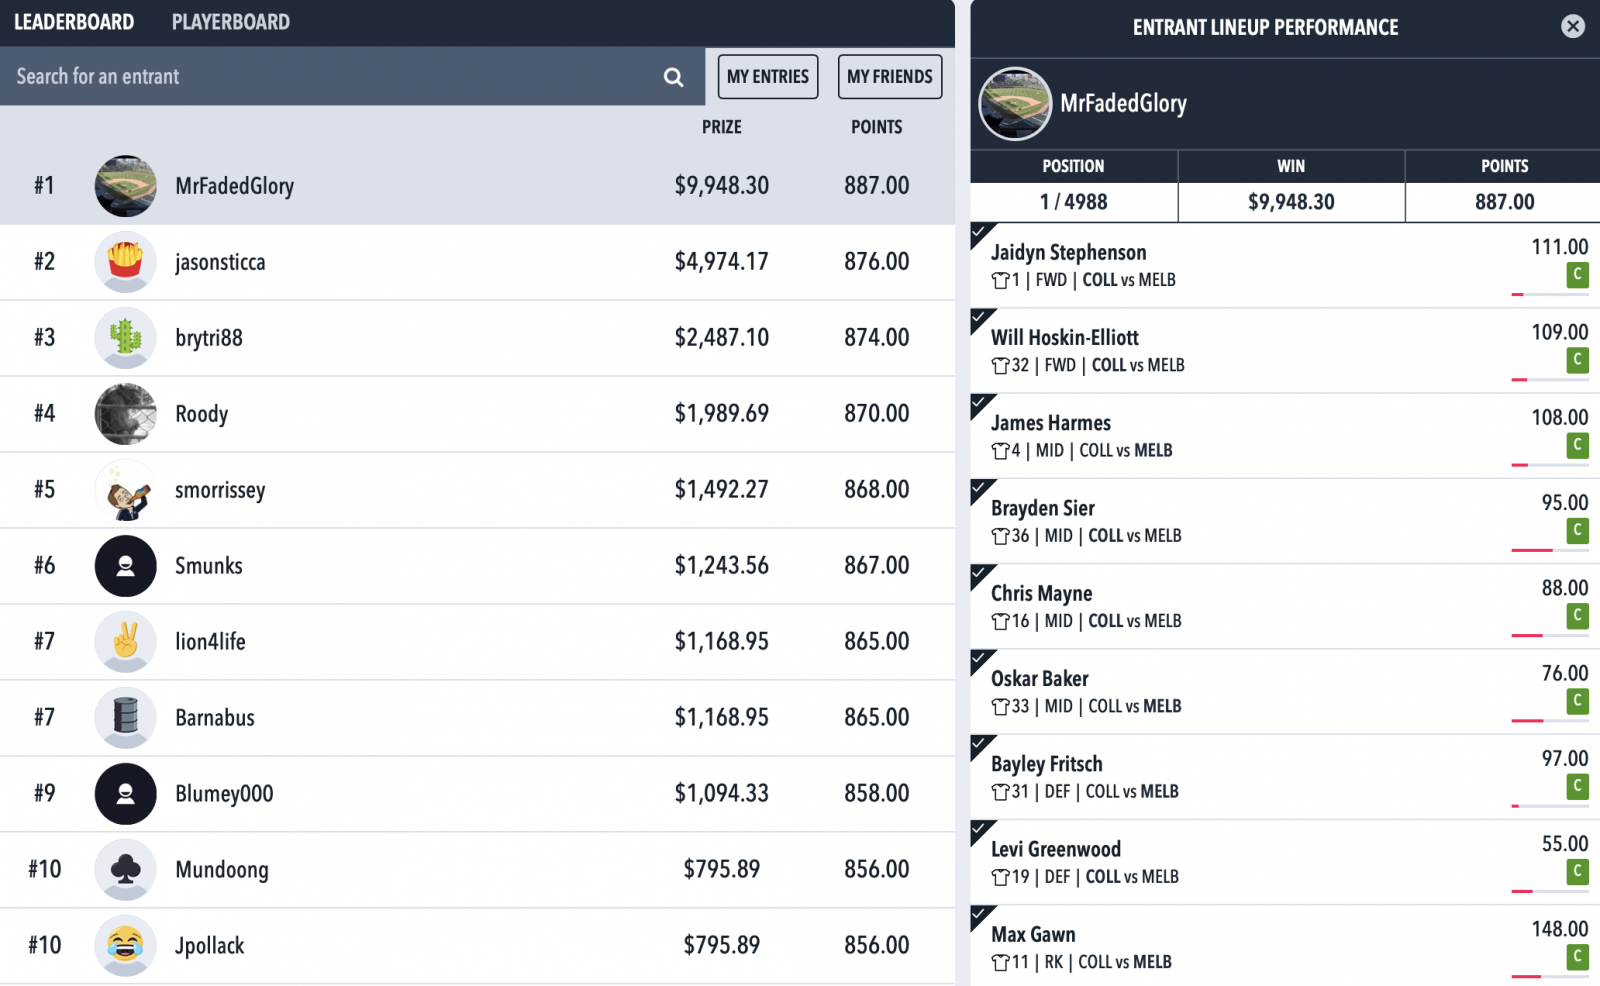Click Bayley Fritsch's 97.00 score

[1565, 759]
